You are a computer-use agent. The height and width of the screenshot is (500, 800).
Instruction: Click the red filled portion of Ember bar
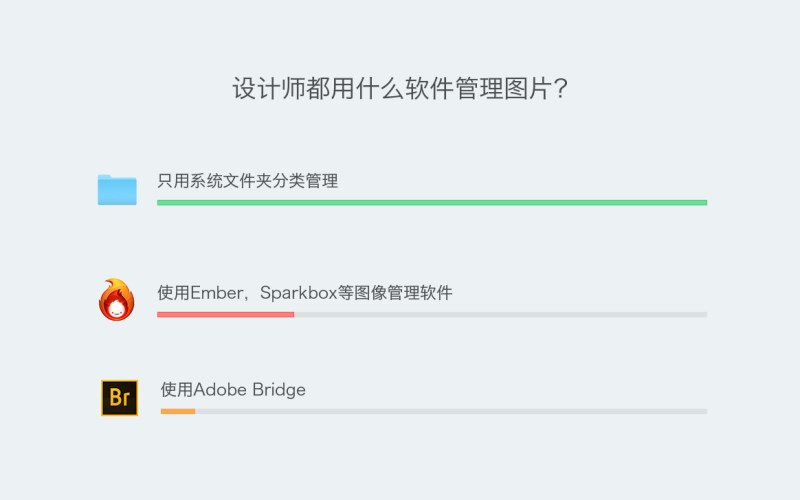pyautogui.click(x=225, y=314)
